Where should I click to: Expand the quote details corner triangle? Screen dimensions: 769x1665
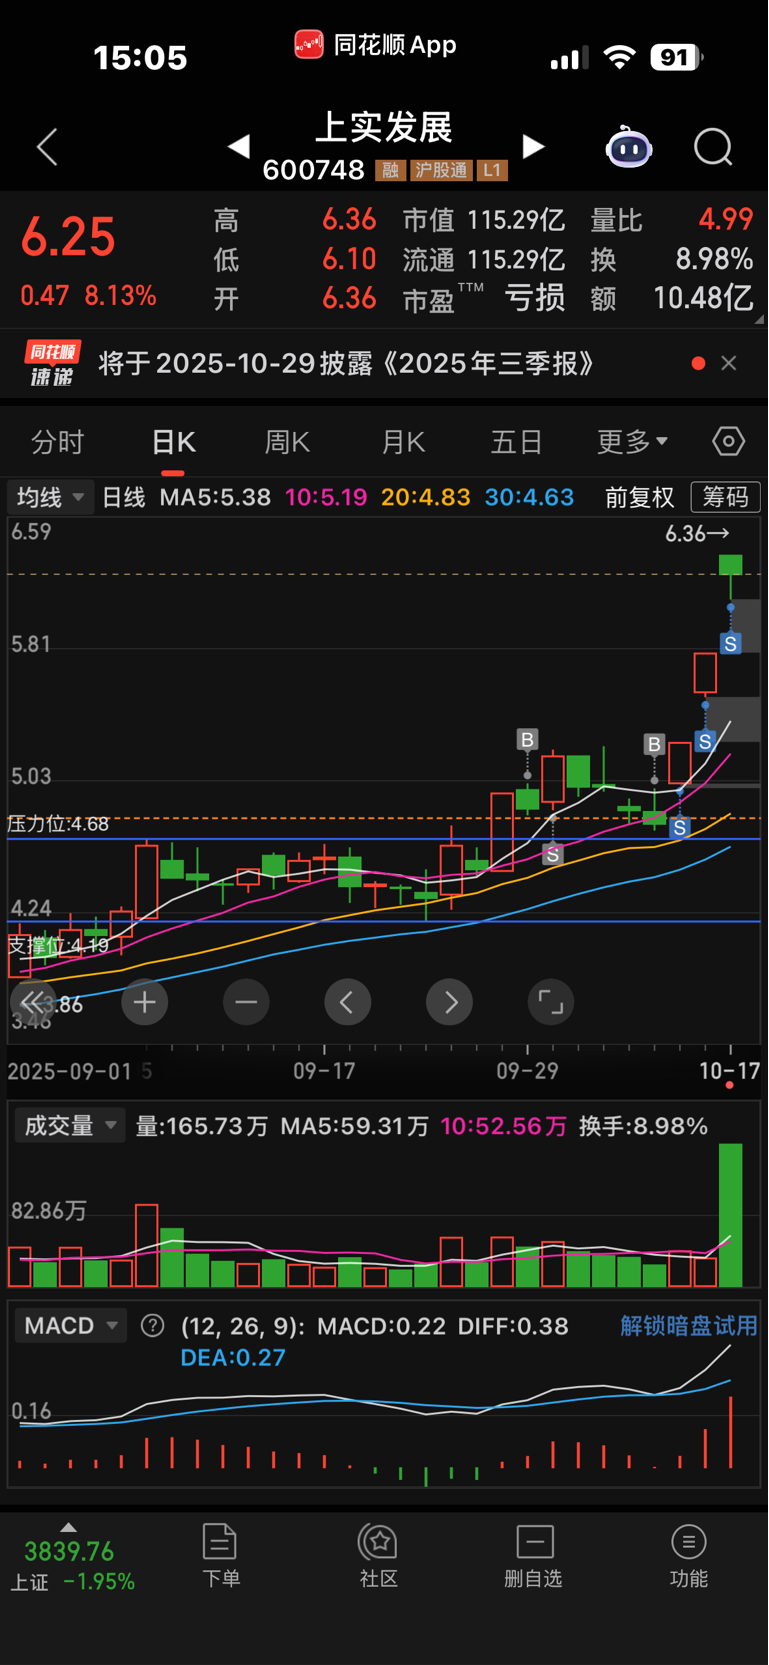pos(760,320)
